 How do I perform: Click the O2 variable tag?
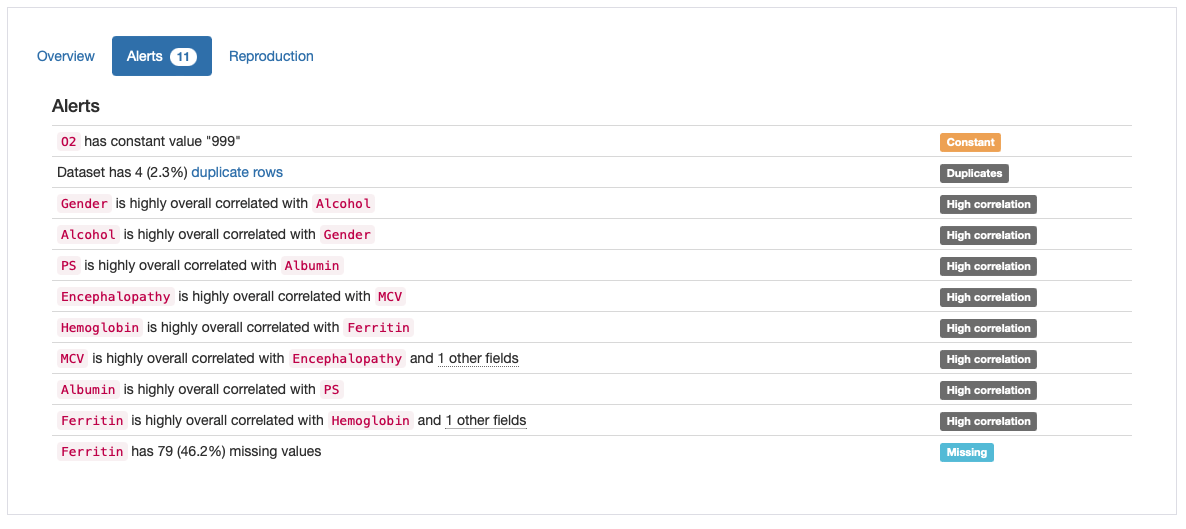[x=69, y=142]
